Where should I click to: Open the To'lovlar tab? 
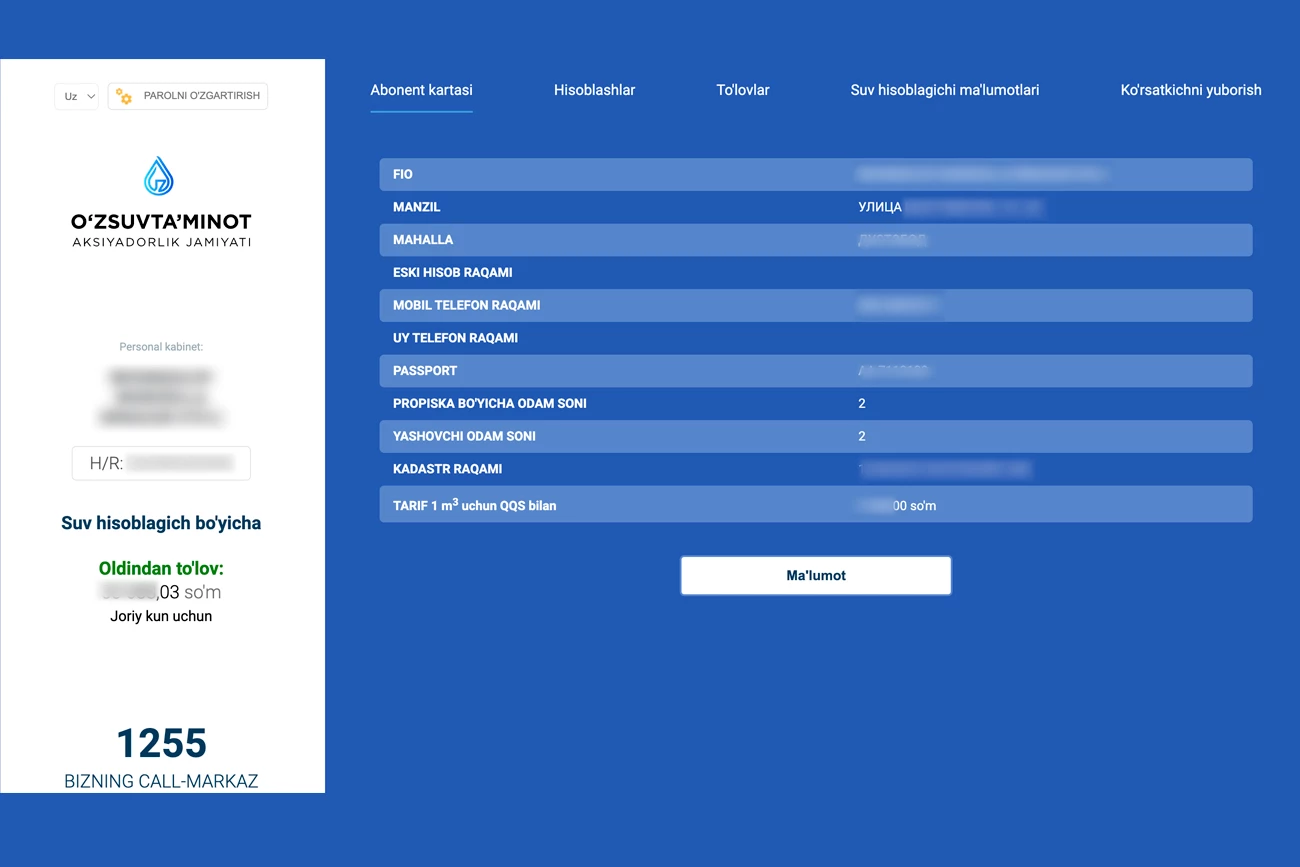(743, 90)
